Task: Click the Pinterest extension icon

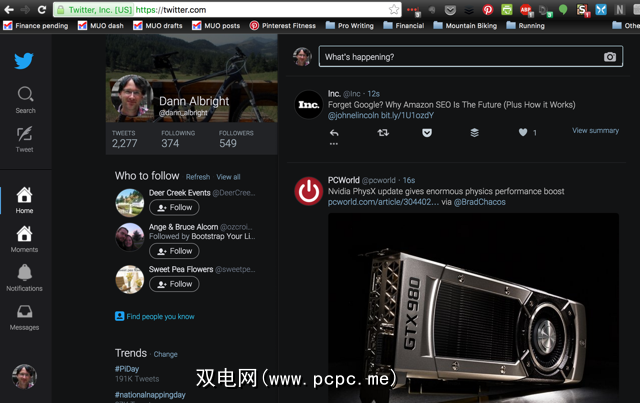Action: [x=487, y=10]
